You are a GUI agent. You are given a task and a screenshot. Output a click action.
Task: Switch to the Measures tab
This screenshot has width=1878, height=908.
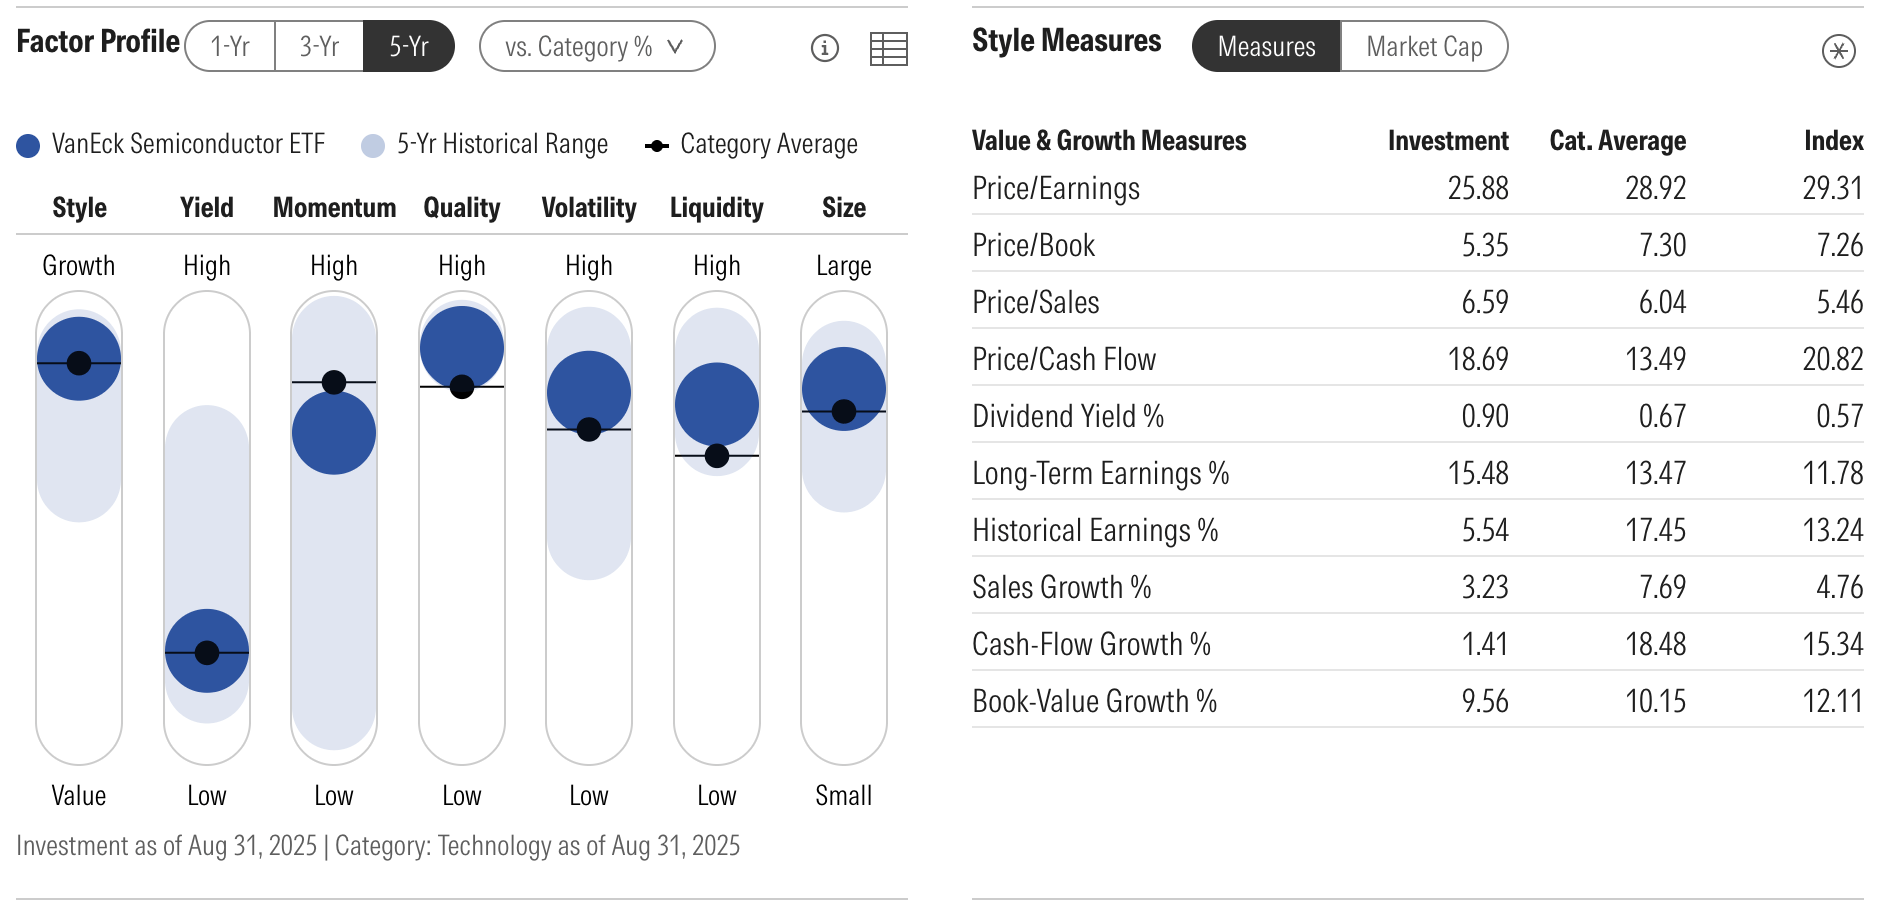click(x=1266, y=47)
